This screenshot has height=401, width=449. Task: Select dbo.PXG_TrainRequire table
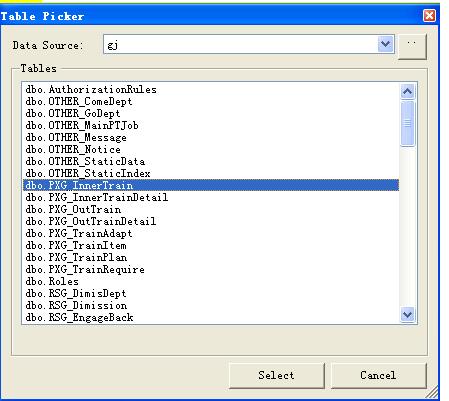pyautogui.click(x=211, y=269)
